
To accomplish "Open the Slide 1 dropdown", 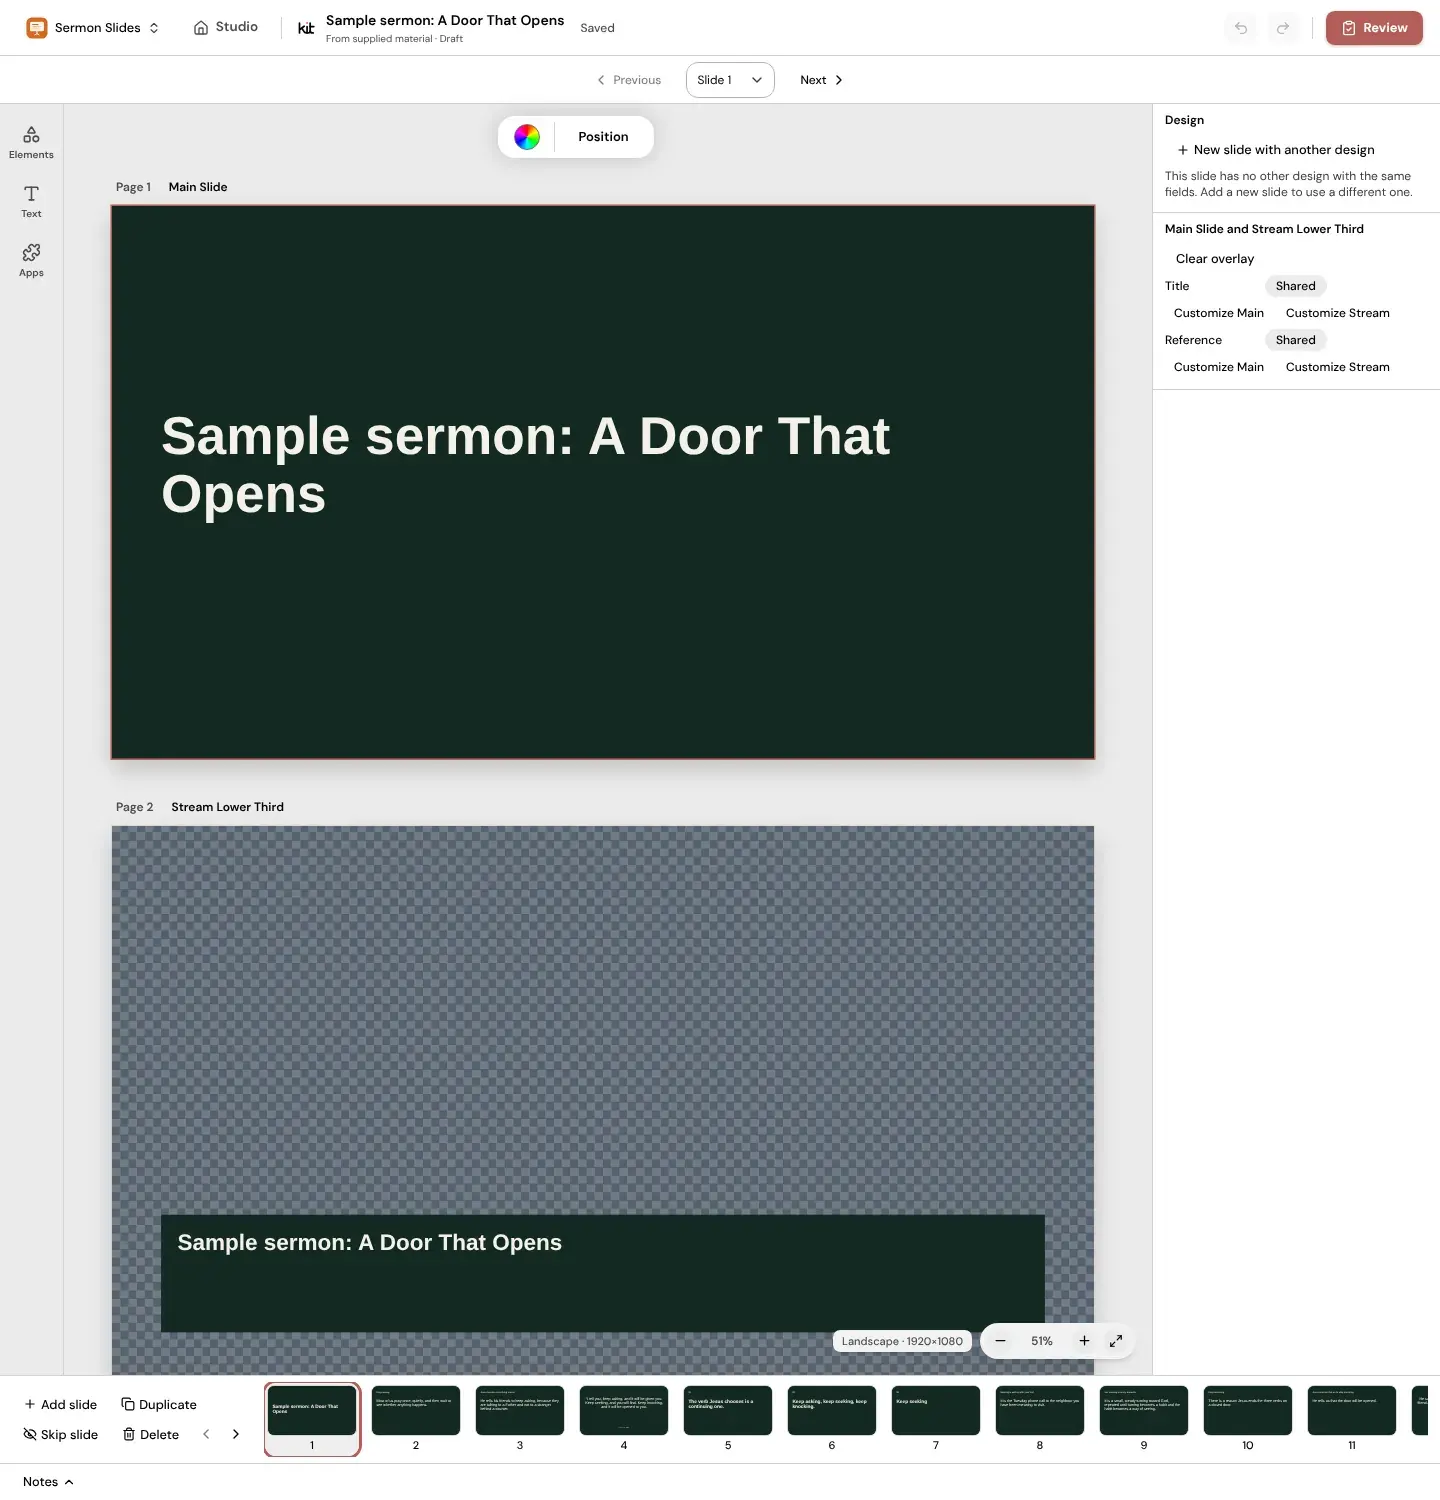I will [730, 80].
